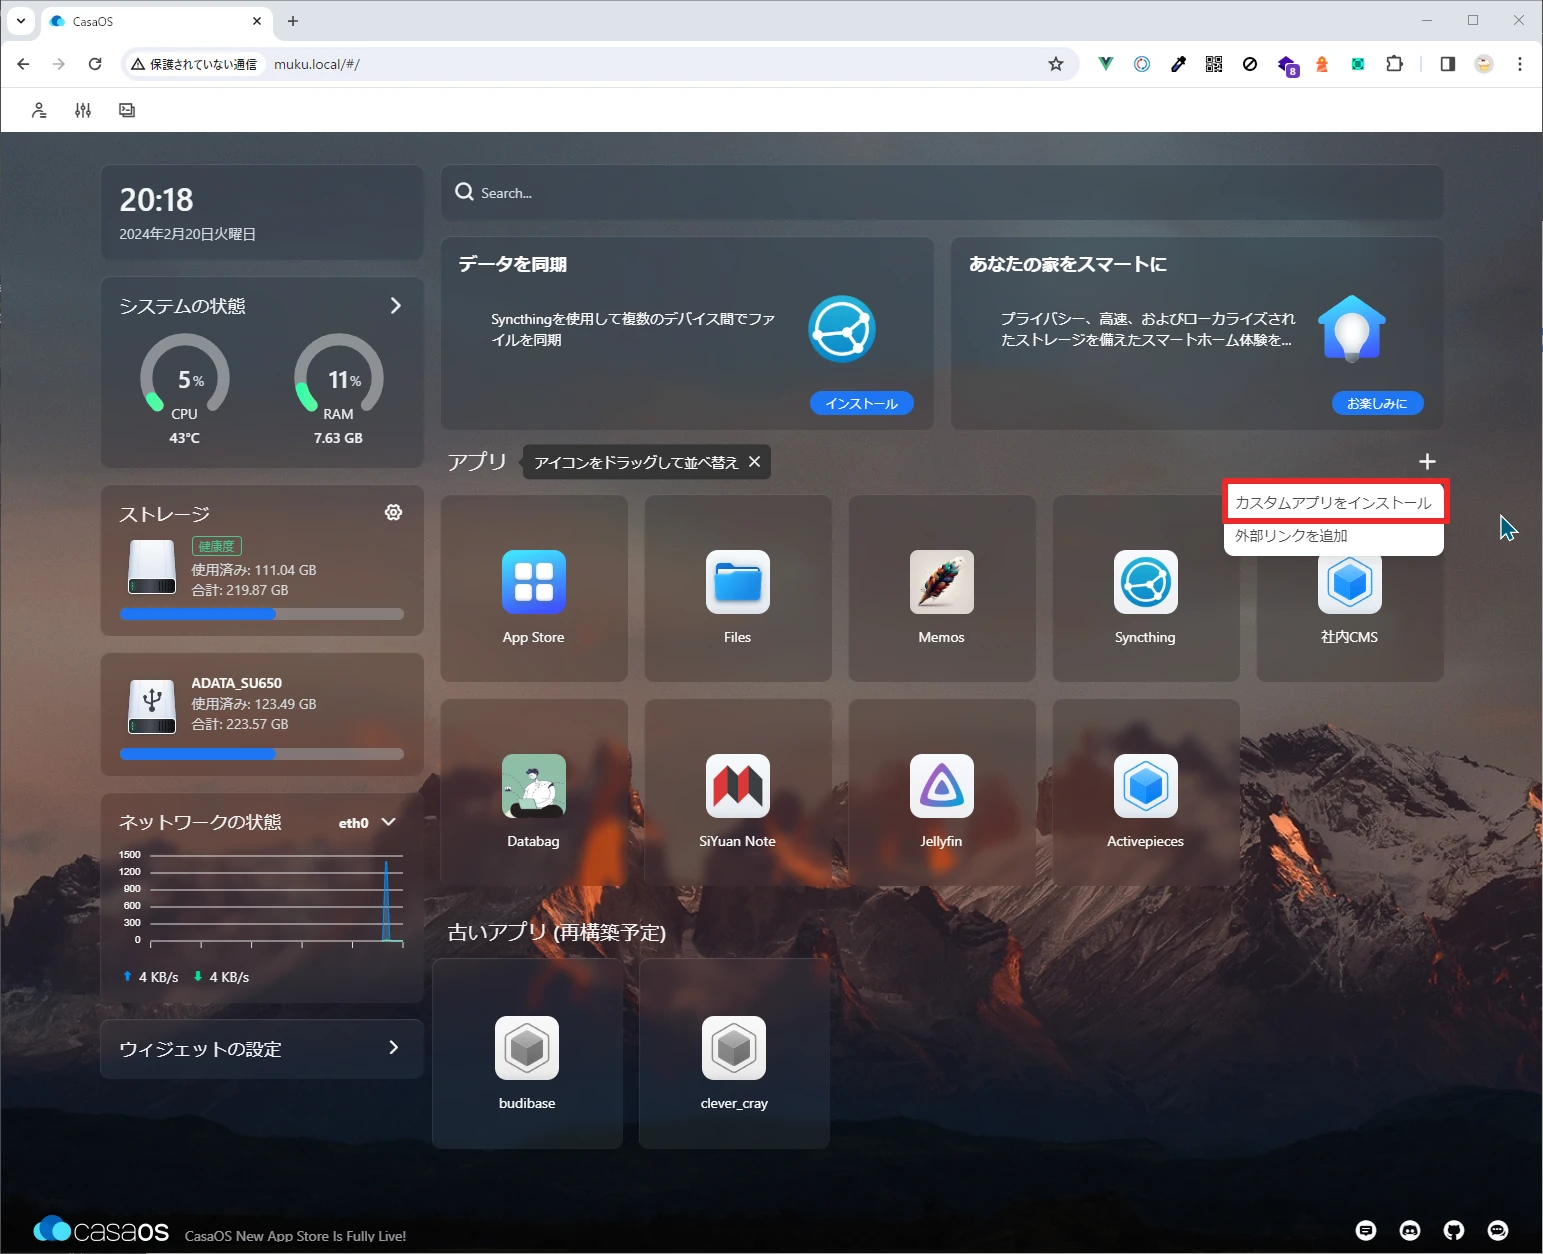Open Chrome's three-dot menu
The width and height of the screenshot is (1543, 1254).
[1520, 64]
